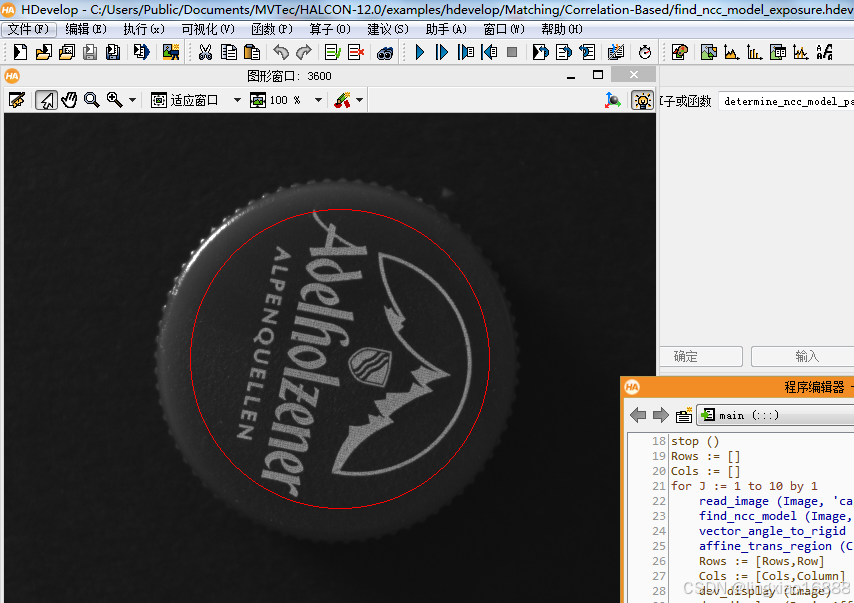Run to insert cursor with step icon
This screenshot has height=603, width=854.
pyautogui.click(x=442, y=52)
